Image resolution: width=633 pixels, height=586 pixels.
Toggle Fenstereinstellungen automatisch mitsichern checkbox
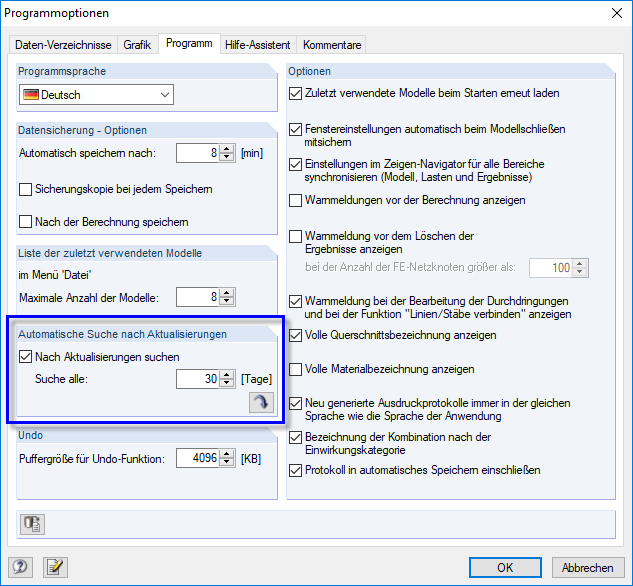[x=296, y=130]
